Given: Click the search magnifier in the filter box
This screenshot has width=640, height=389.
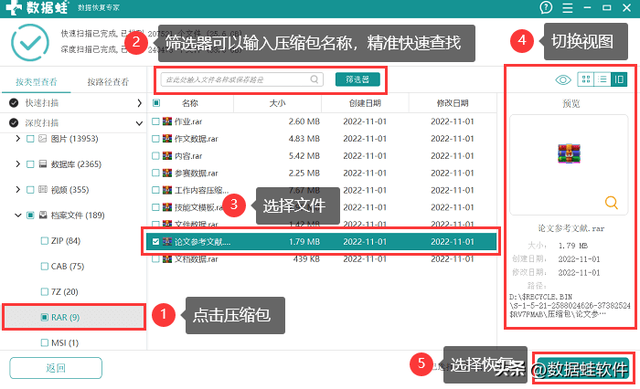Looking at the screenshot, I should pos(314,79).
